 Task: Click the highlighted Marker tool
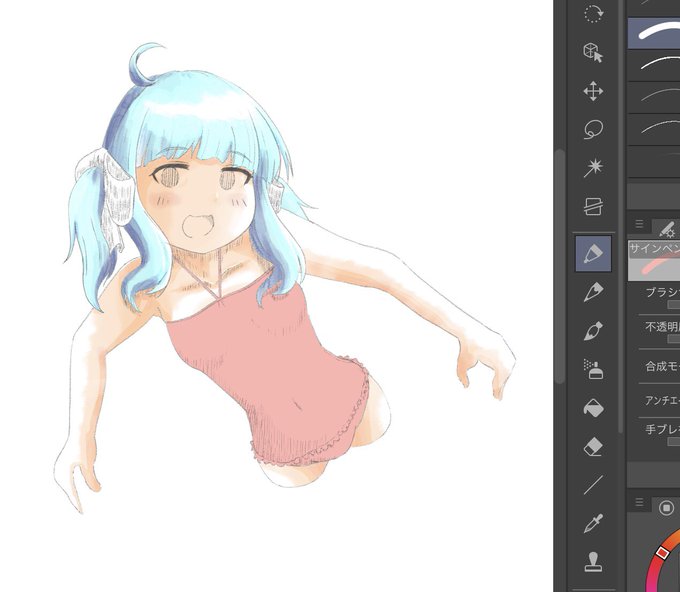(593, 254)
